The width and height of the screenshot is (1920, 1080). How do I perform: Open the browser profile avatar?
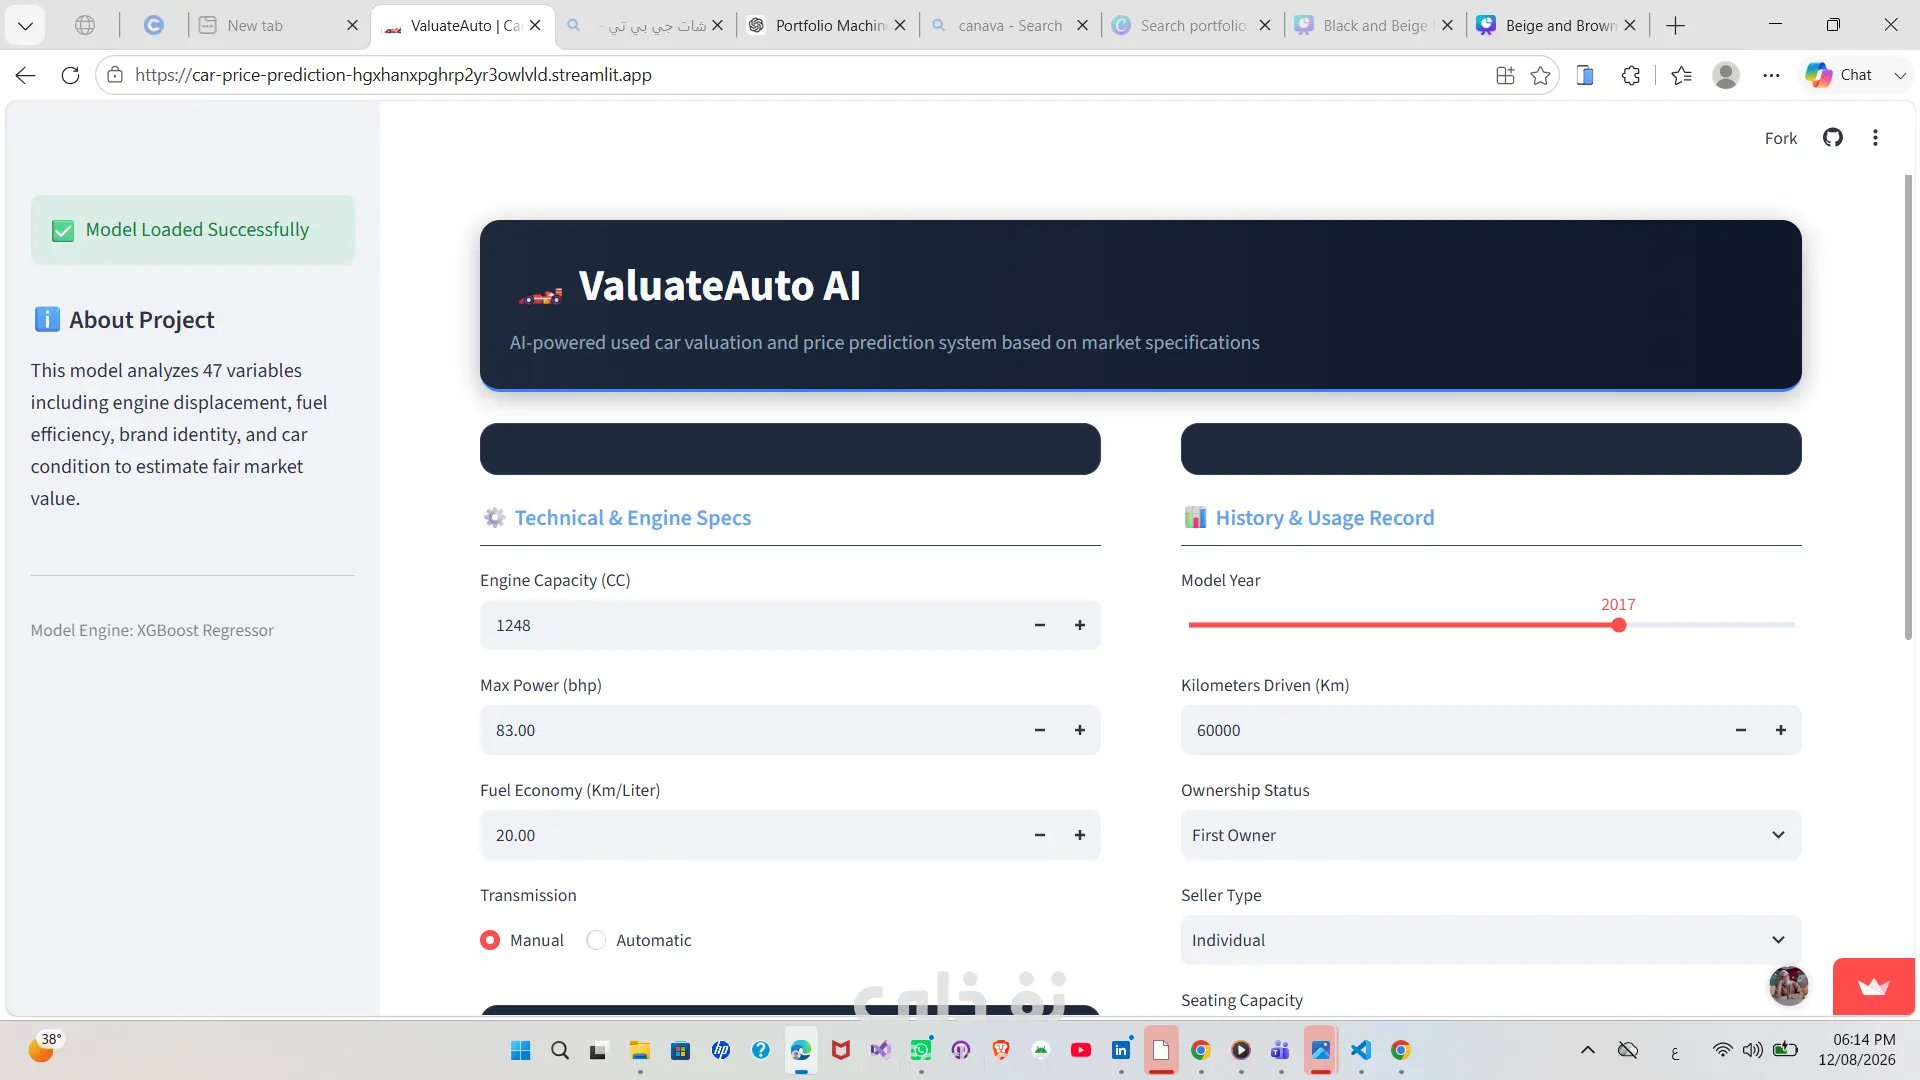coord(1726,75)
